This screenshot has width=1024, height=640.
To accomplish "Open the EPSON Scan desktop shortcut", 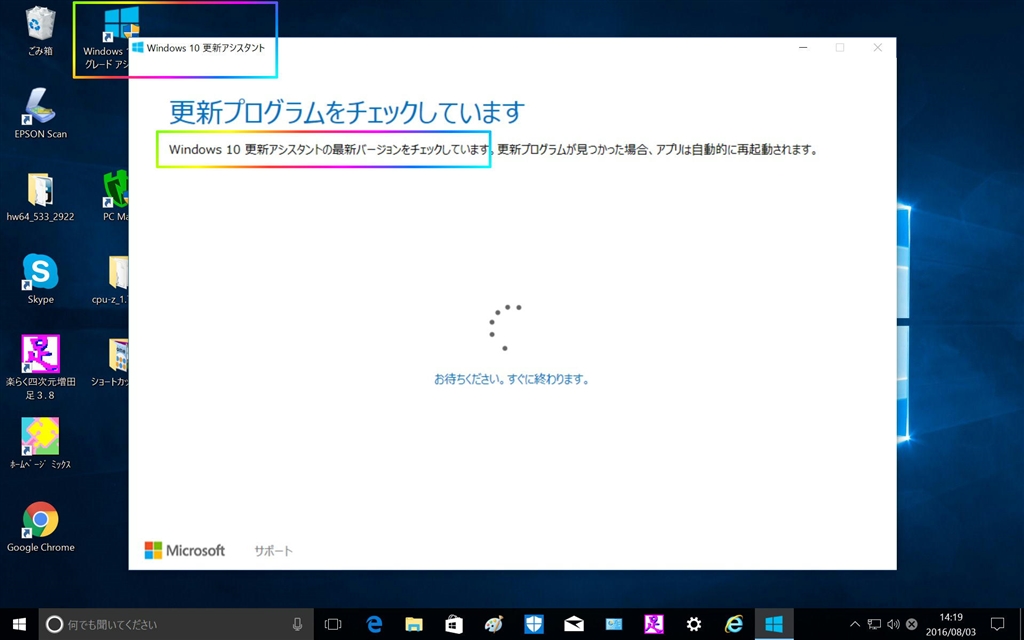I will point(40,112).
